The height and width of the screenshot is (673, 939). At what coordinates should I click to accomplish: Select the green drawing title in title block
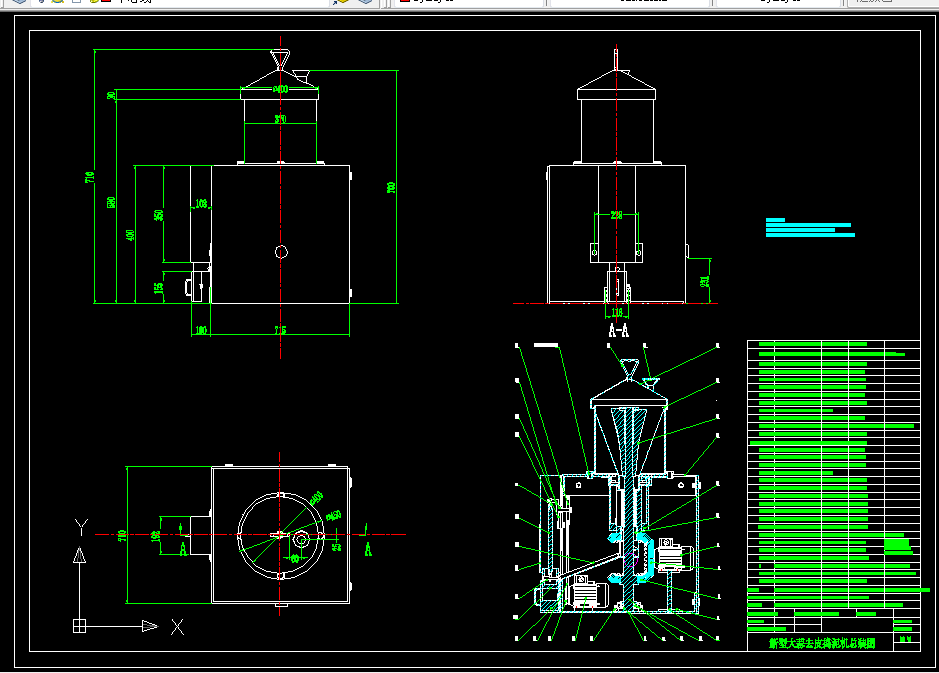[x=822, y=643]
